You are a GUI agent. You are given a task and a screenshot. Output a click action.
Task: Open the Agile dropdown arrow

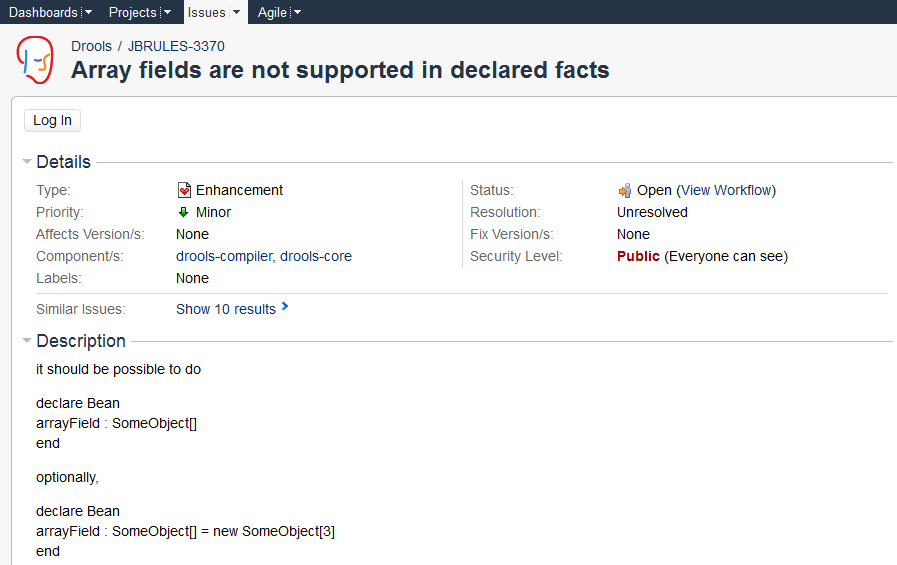click(297, 12)
